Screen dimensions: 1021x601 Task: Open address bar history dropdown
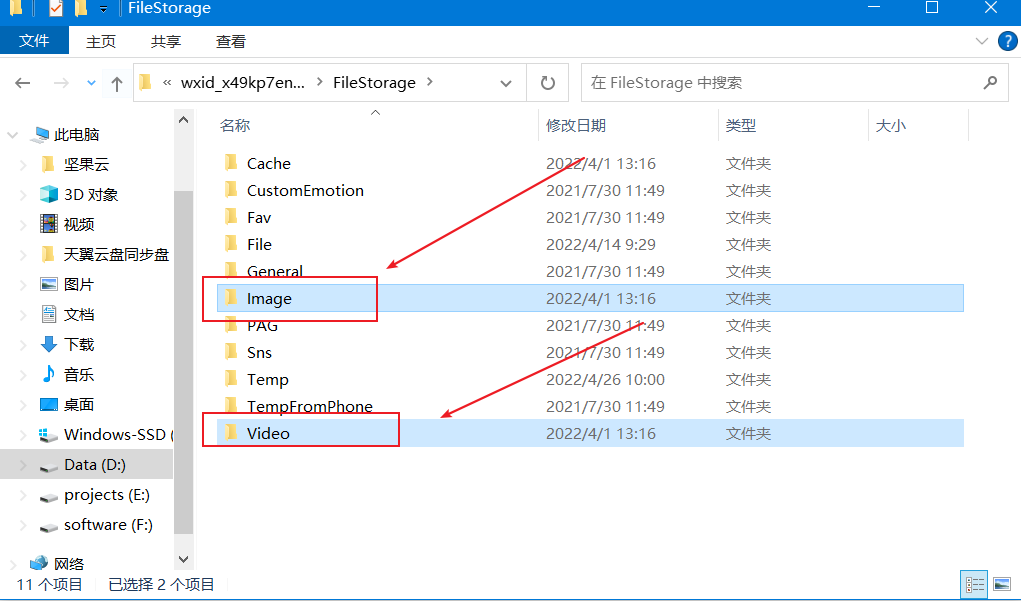pyautogui.click(x=506, y=83)
